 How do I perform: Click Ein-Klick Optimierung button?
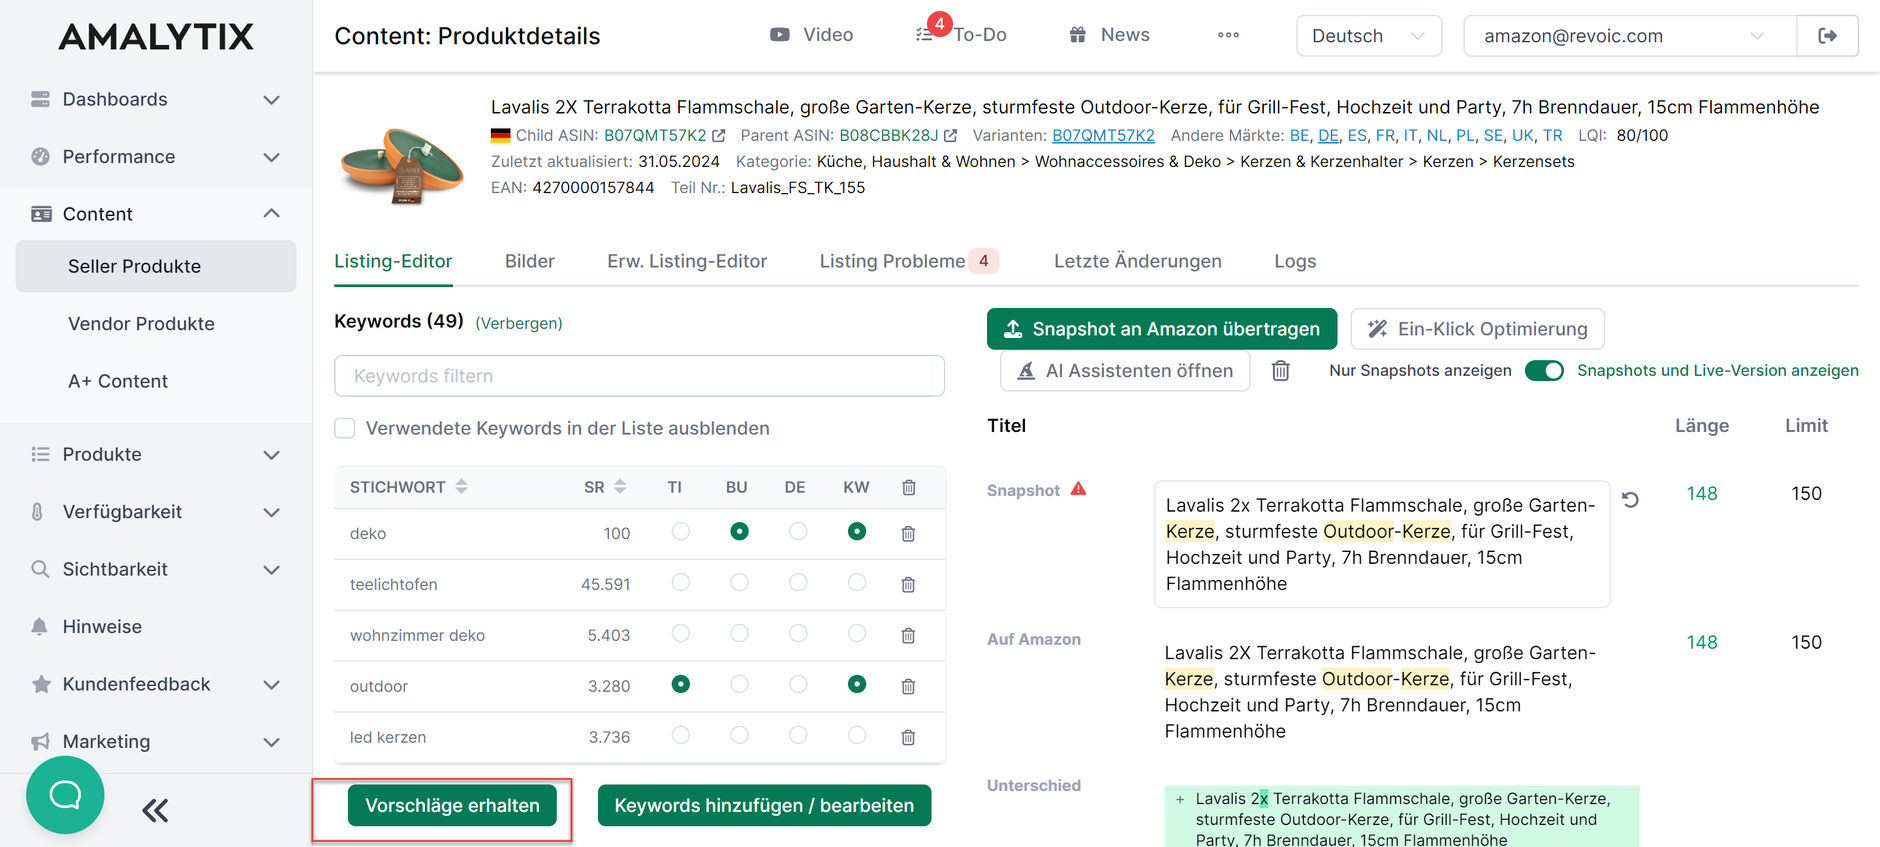pos(1477,329)
